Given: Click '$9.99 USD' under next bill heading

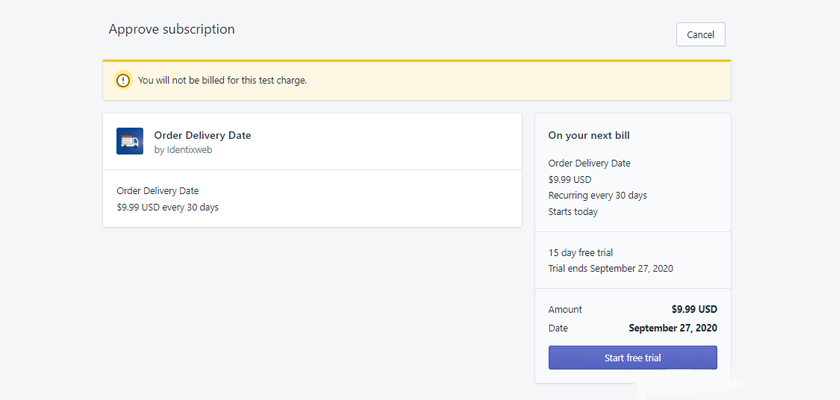Looking at the screenshot, I should click(x=569, y=179).
